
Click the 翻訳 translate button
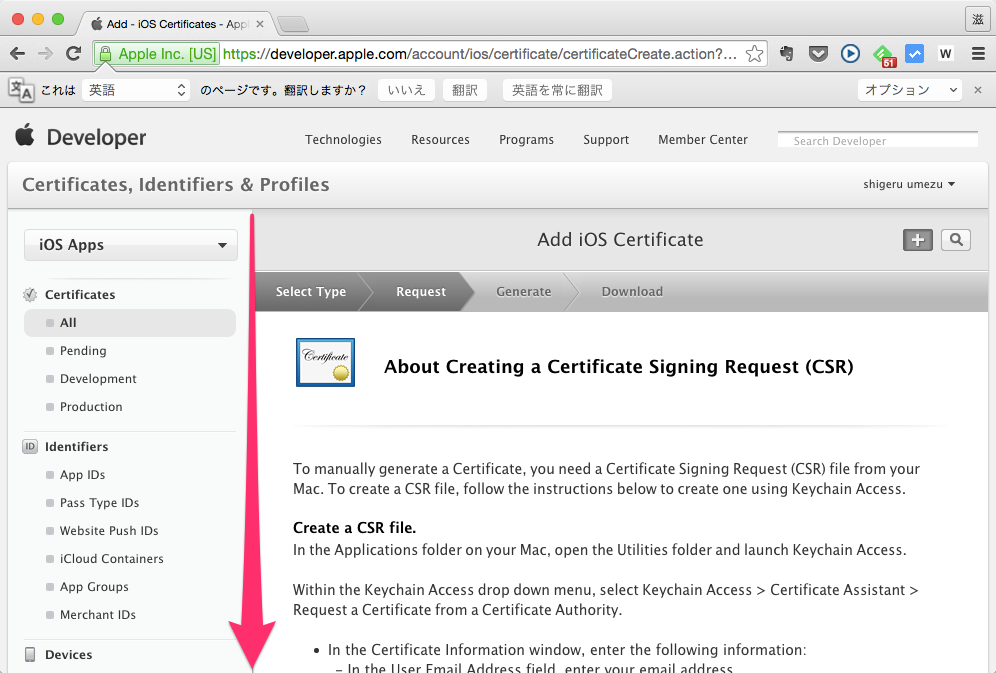click(x=464, y=90)
